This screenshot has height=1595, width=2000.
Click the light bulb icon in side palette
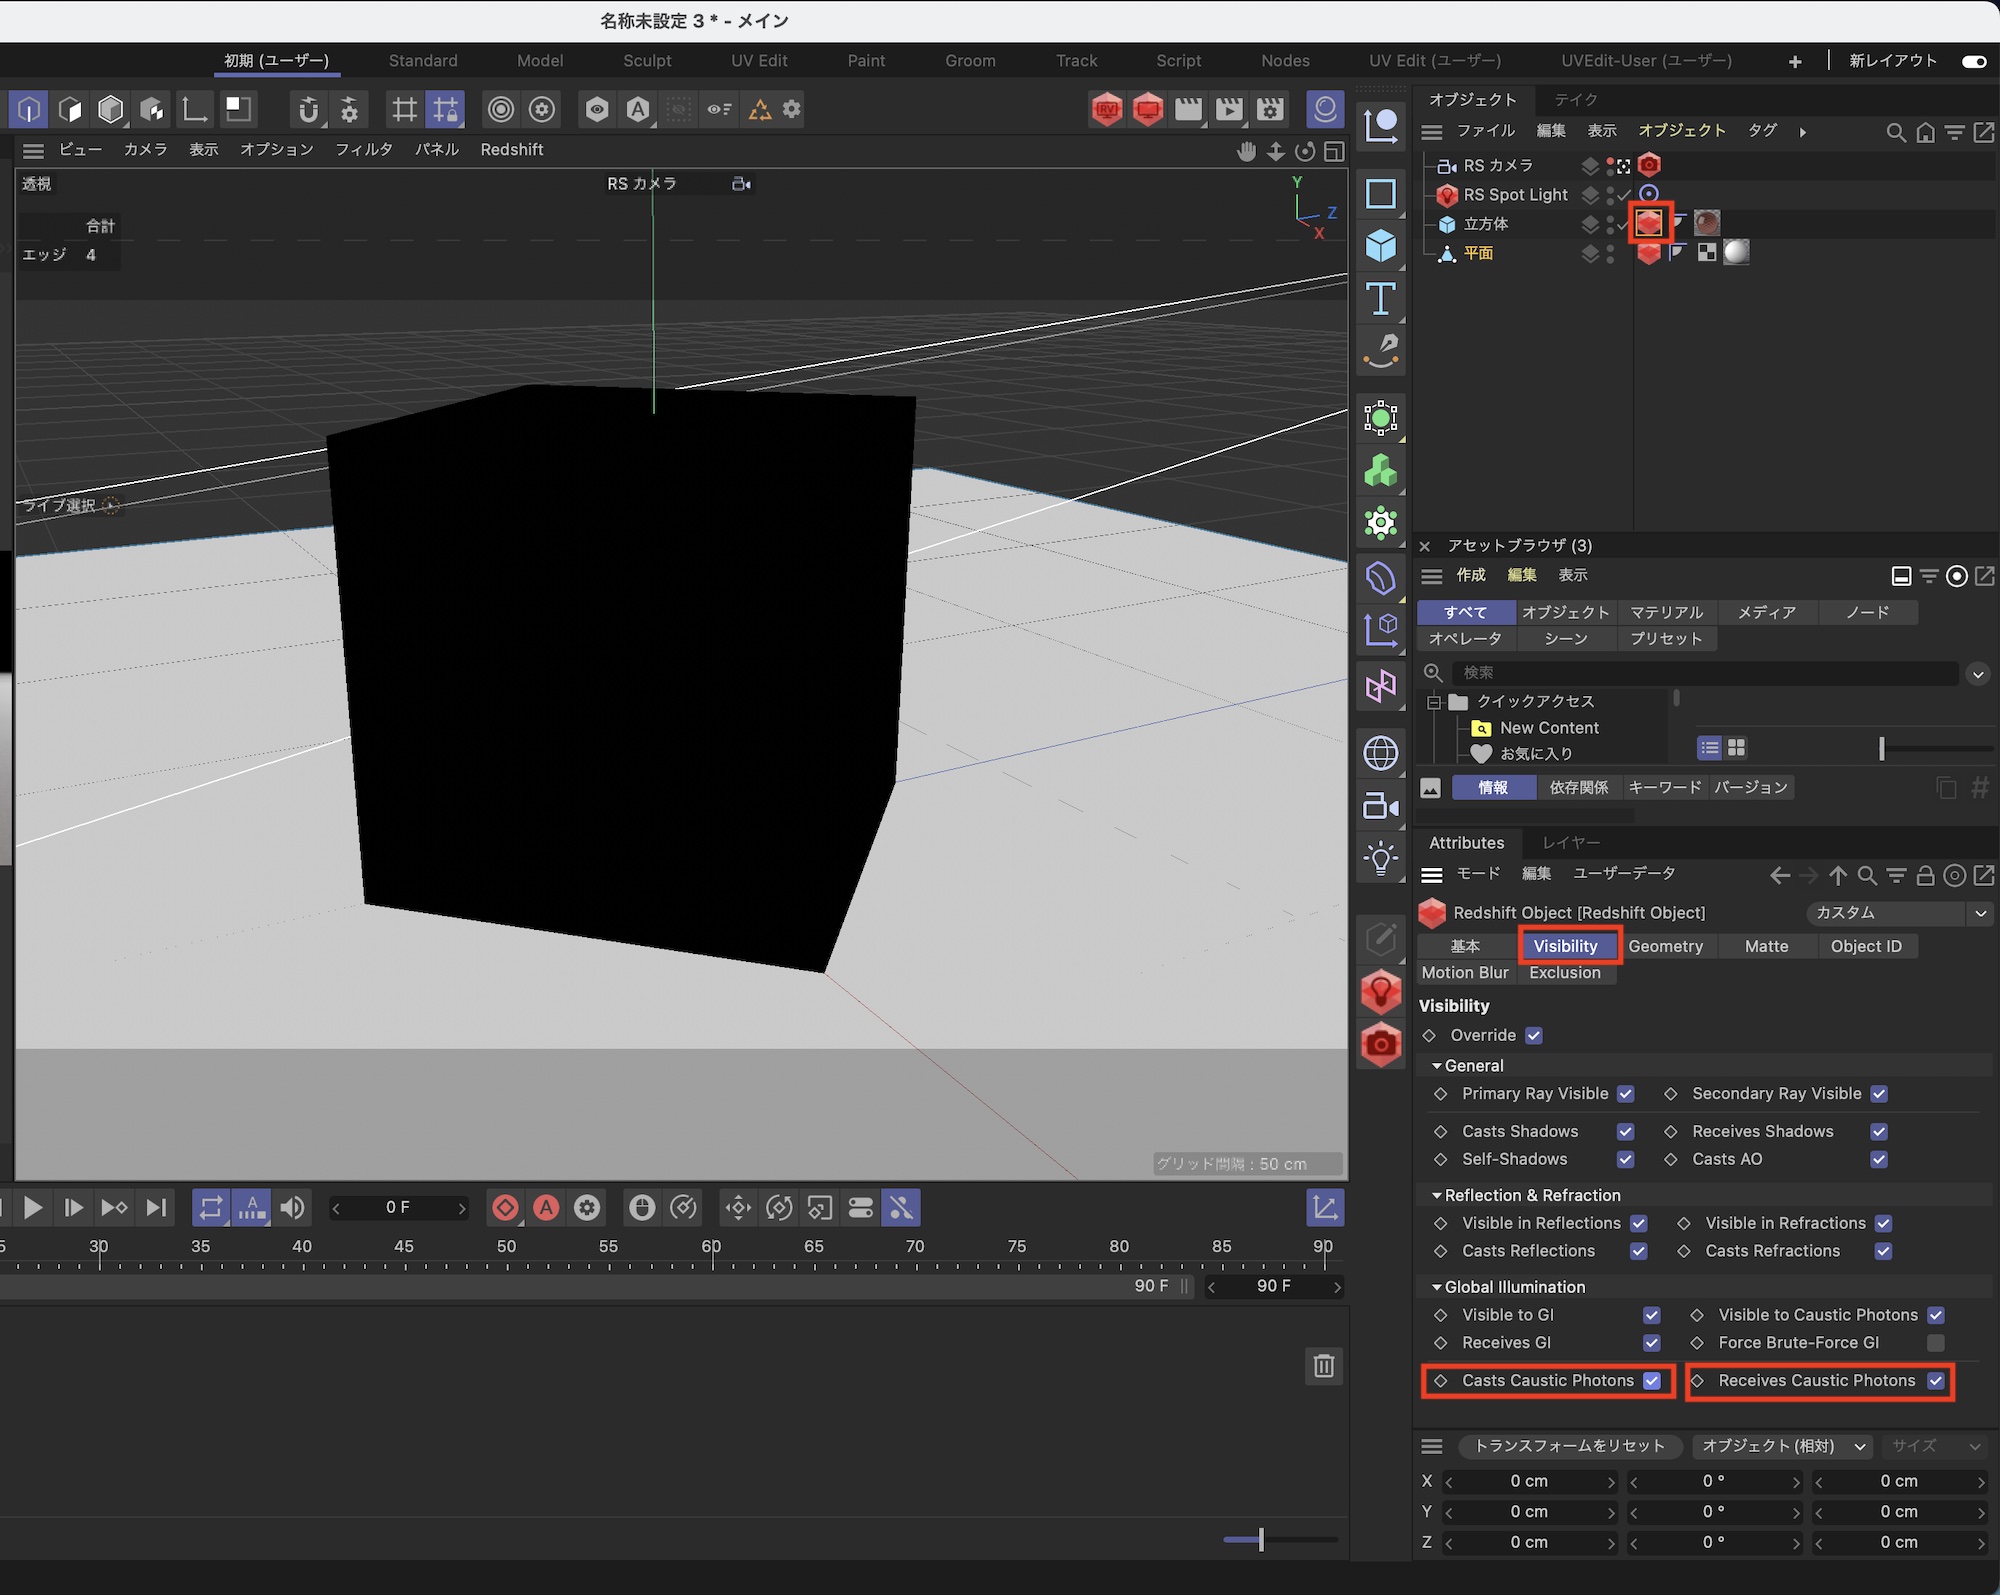point(1381,858)
